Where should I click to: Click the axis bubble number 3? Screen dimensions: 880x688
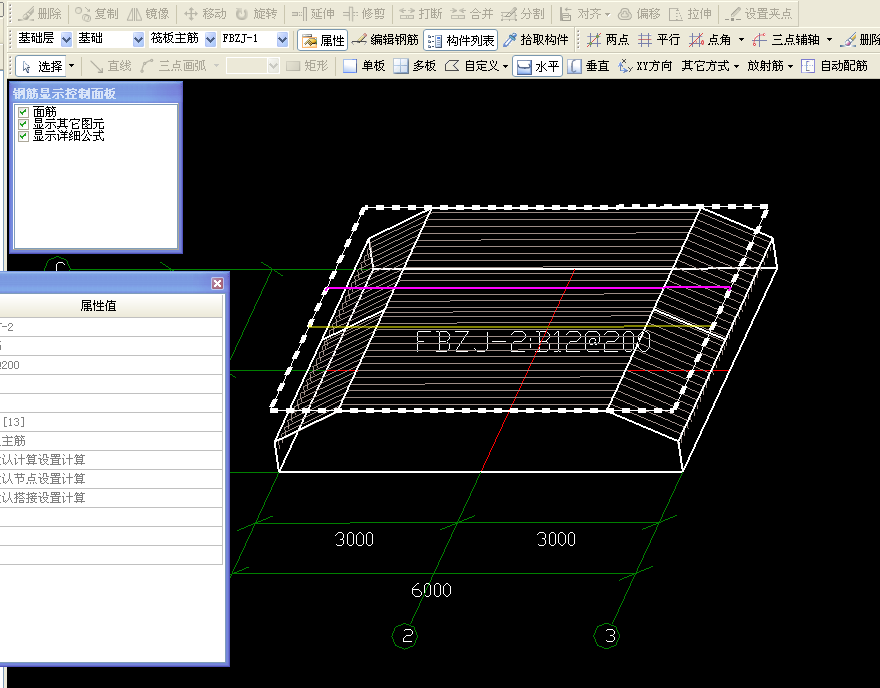pyautogui.click(x=607, y=636)
